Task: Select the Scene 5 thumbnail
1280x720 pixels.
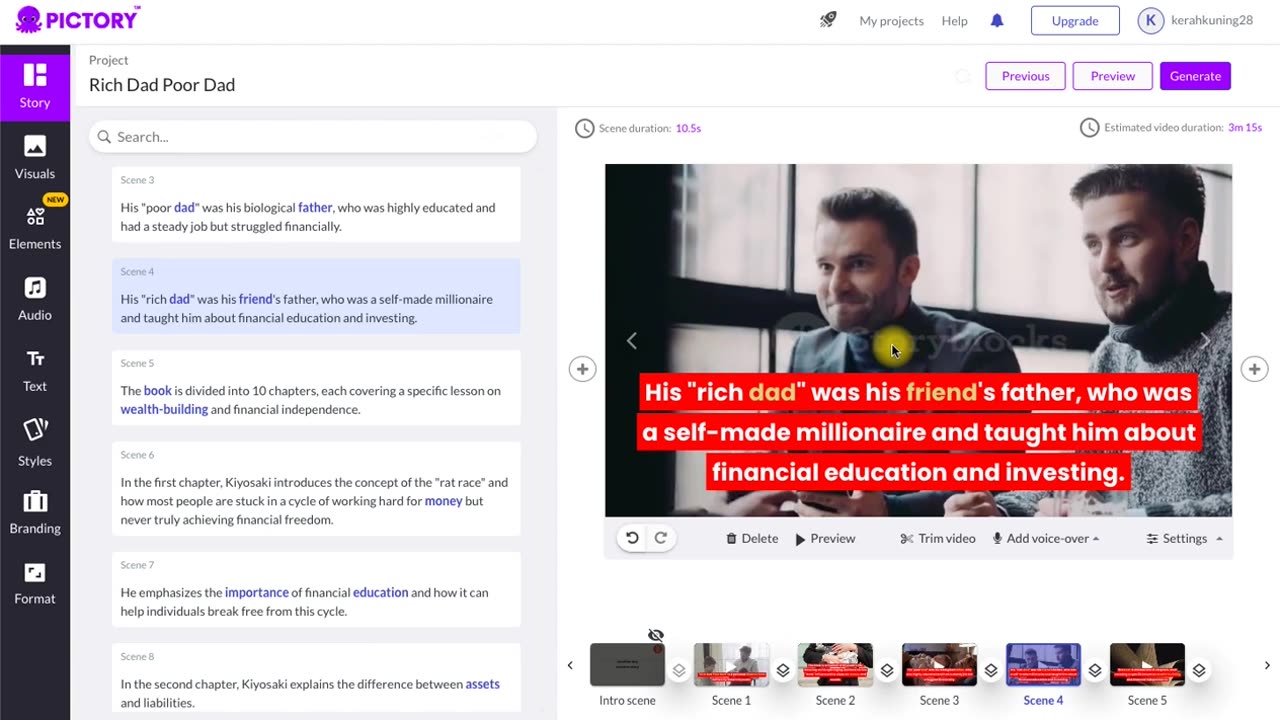Action: coord(1147,665)
